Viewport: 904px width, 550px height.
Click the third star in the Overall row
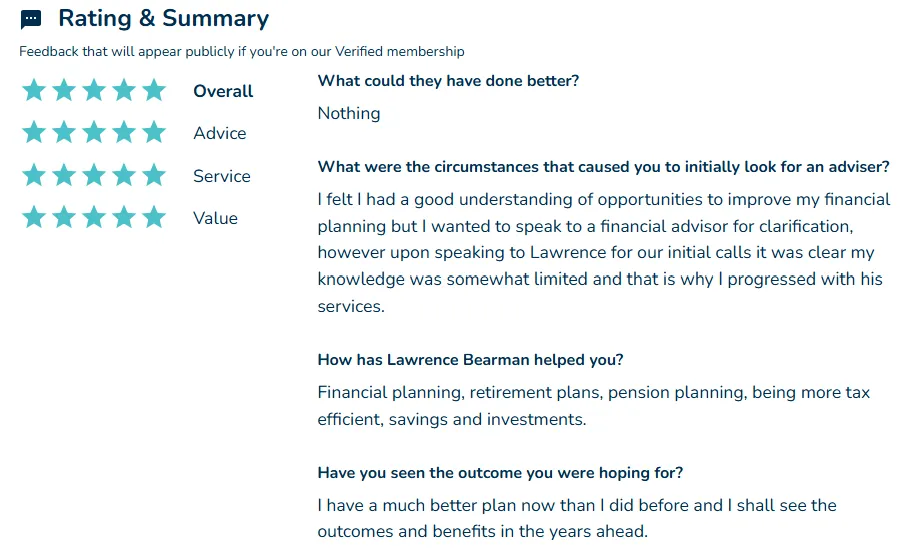pyautogui.click(x=94, y=90)
